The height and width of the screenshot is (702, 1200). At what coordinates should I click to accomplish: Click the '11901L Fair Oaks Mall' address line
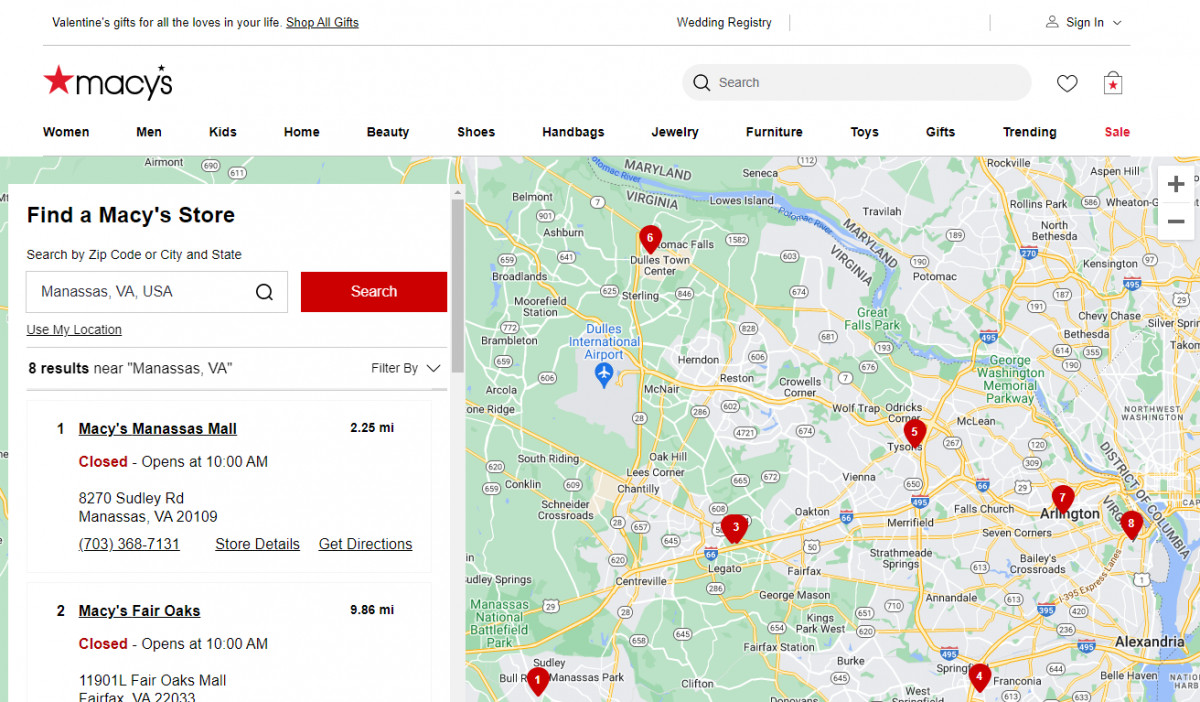pos(153,680)
